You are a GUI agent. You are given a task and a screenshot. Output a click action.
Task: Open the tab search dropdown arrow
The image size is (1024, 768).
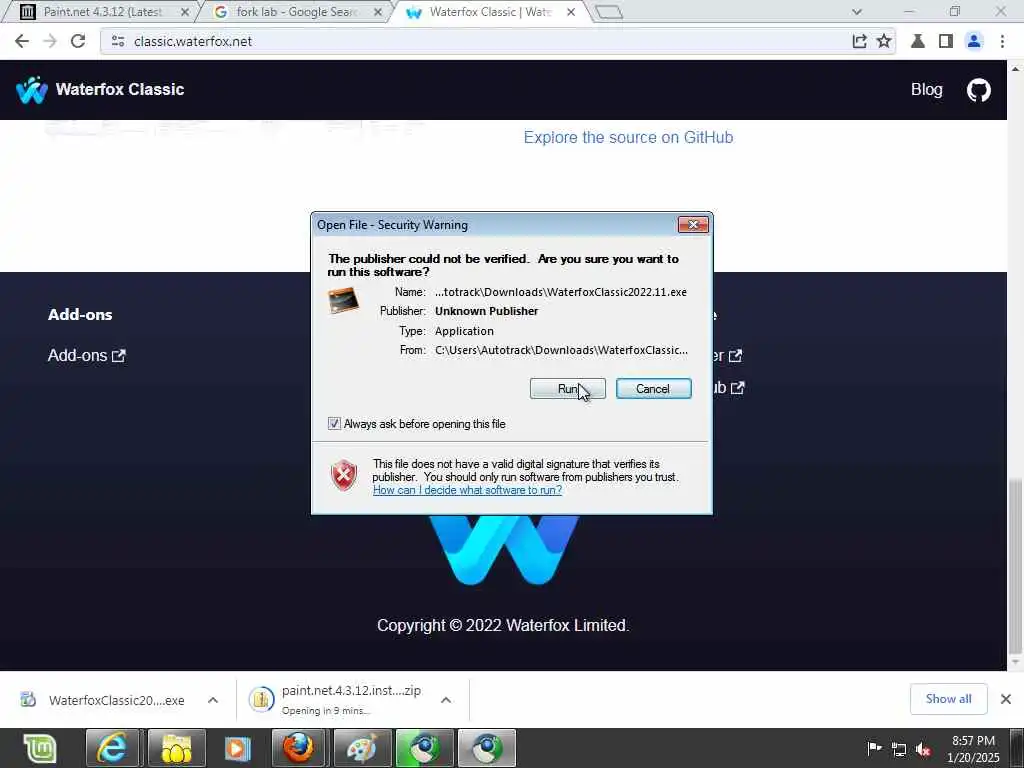857,12
